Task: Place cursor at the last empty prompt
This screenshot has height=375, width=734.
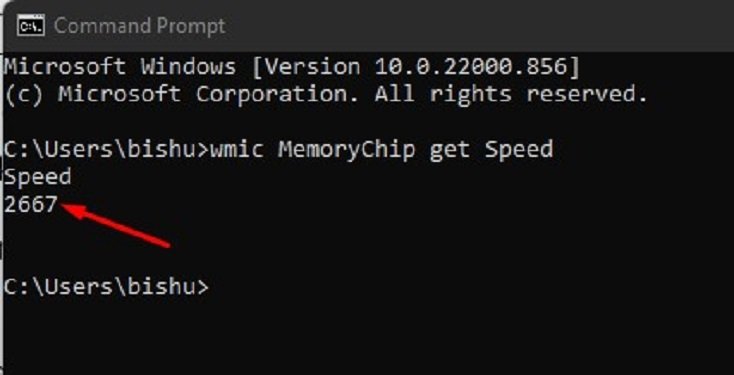Action: pyautogui.click(x=215, y=287)
